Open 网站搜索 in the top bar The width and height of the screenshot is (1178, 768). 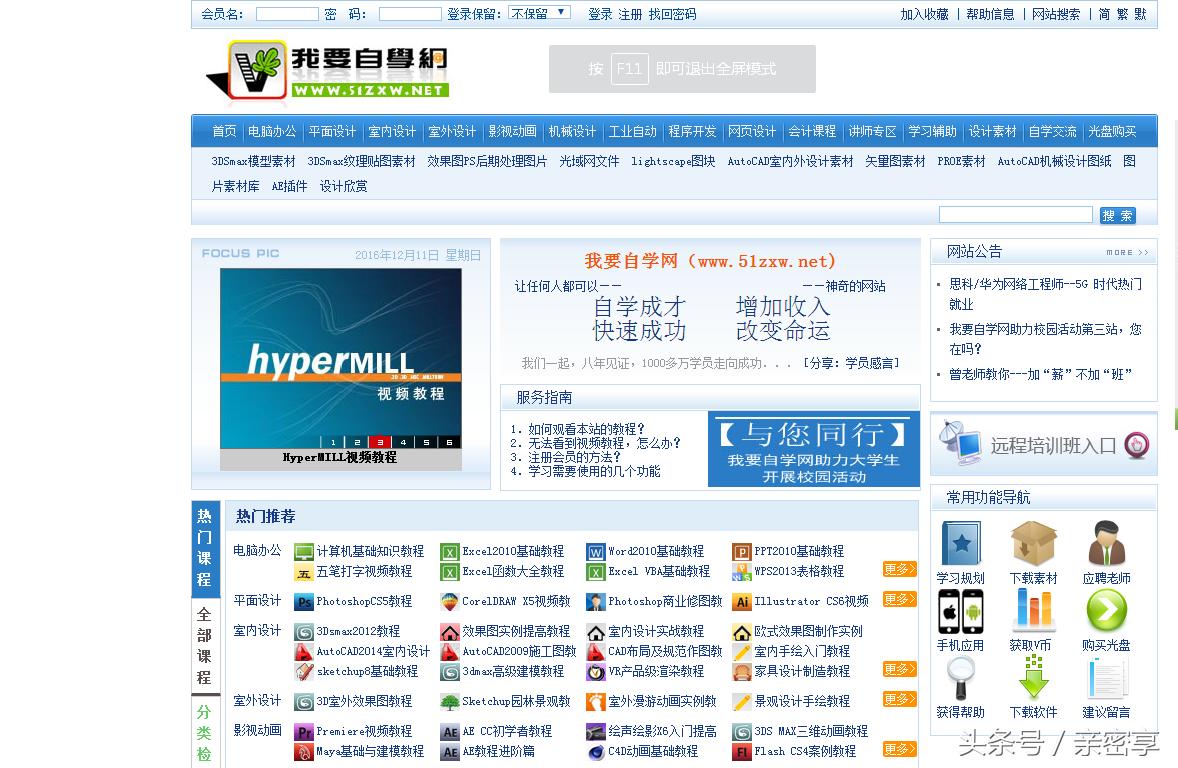click(1056, 14)
